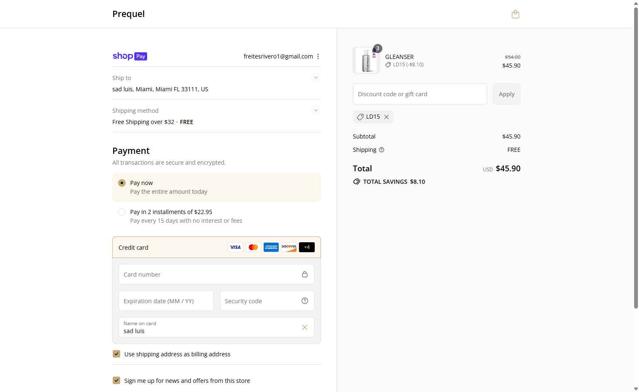
Task: Focus the Card number field
Action: 216,274
